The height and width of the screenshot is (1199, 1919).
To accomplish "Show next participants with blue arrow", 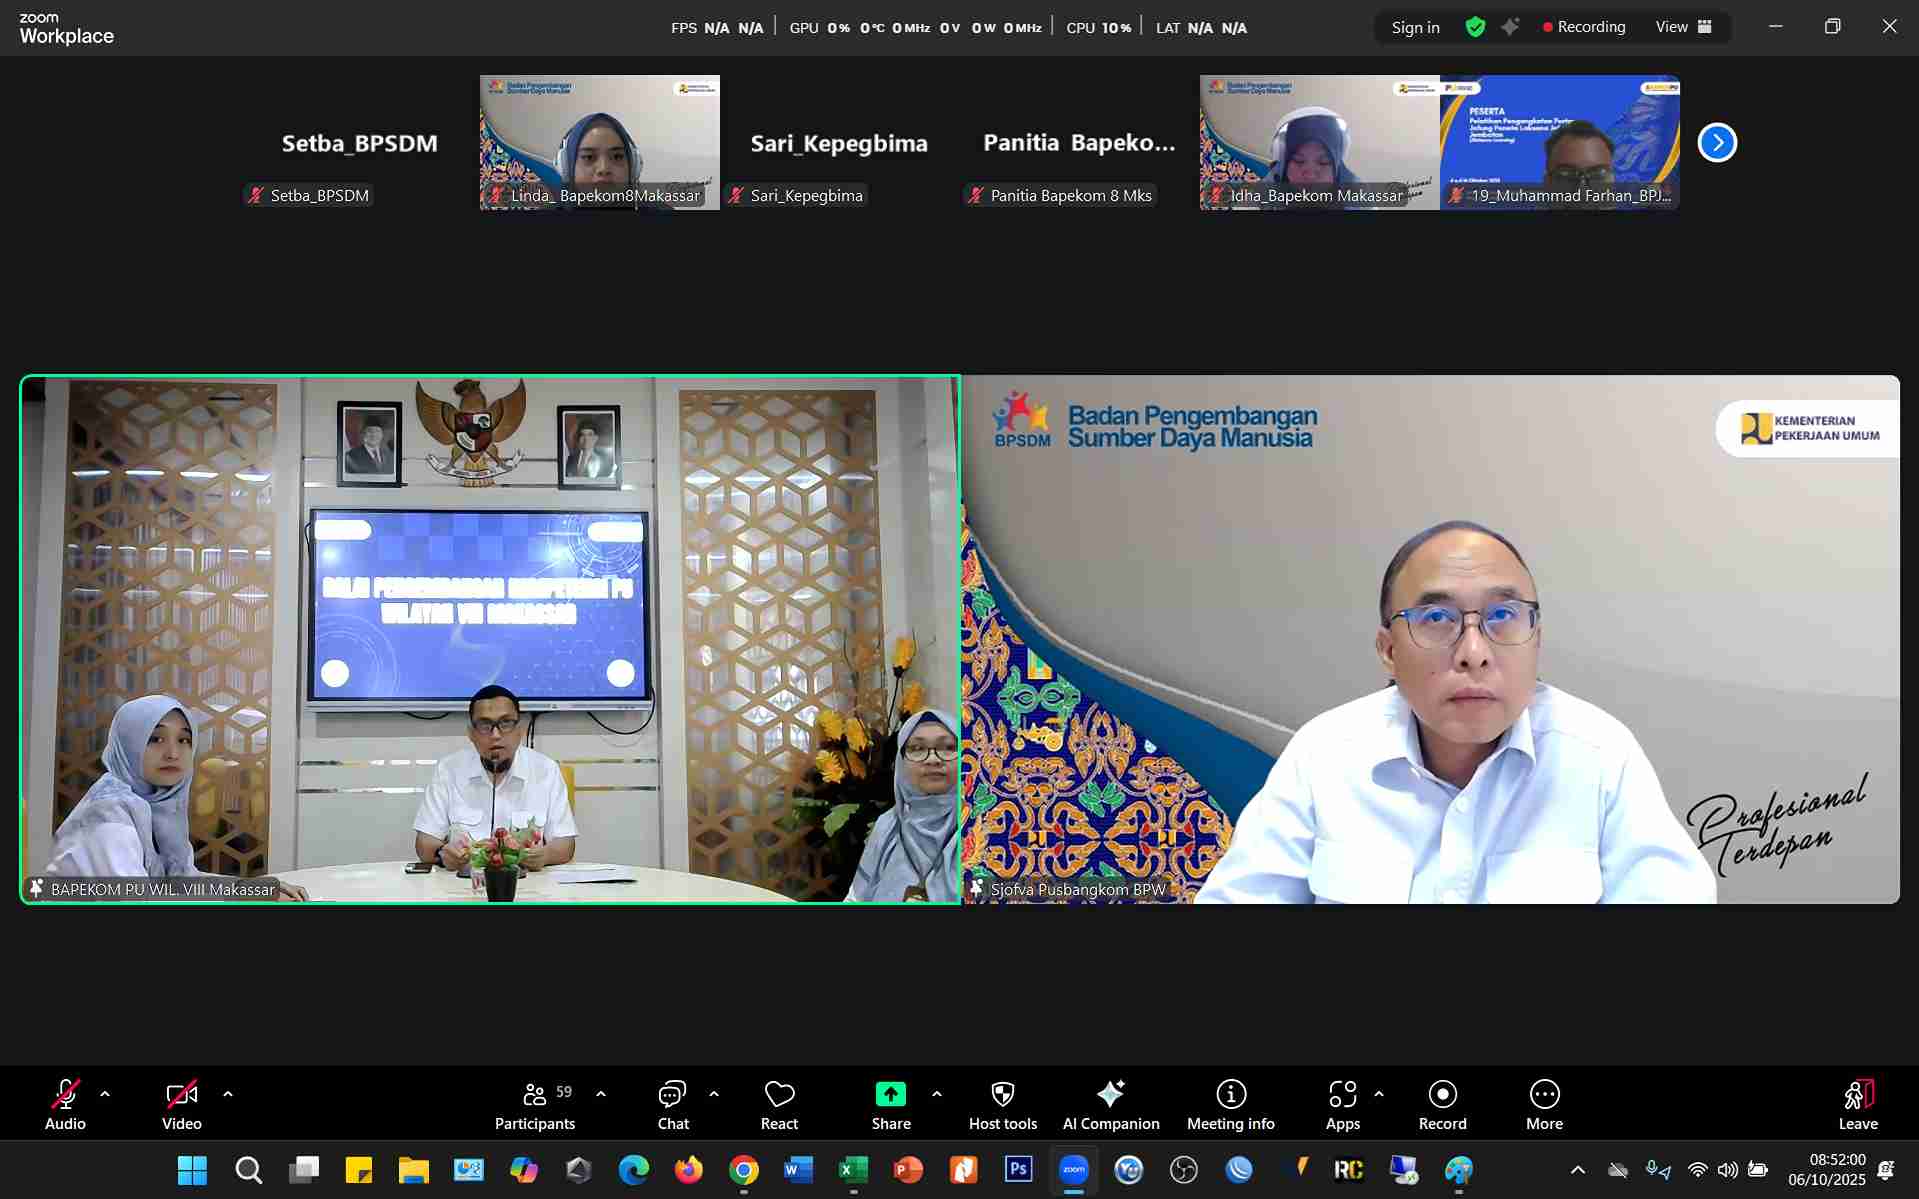I will [x=1717, y=143].
